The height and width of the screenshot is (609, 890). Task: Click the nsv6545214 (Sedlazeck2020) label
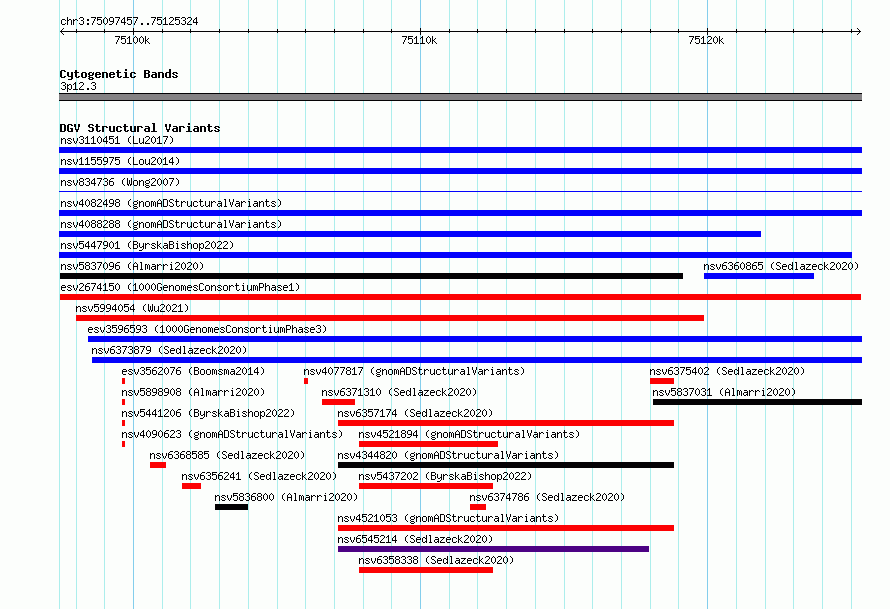415,539
